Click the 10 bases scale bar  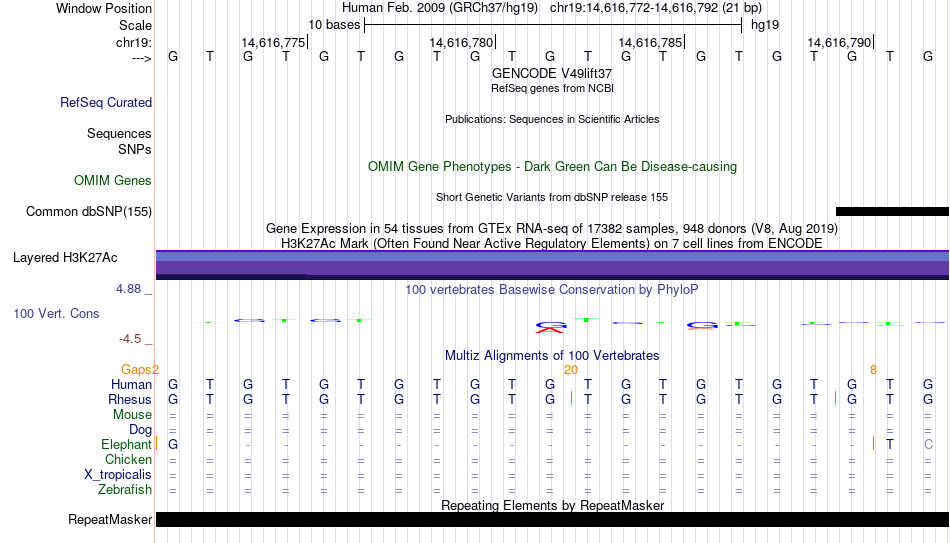[x=553, y=25]
